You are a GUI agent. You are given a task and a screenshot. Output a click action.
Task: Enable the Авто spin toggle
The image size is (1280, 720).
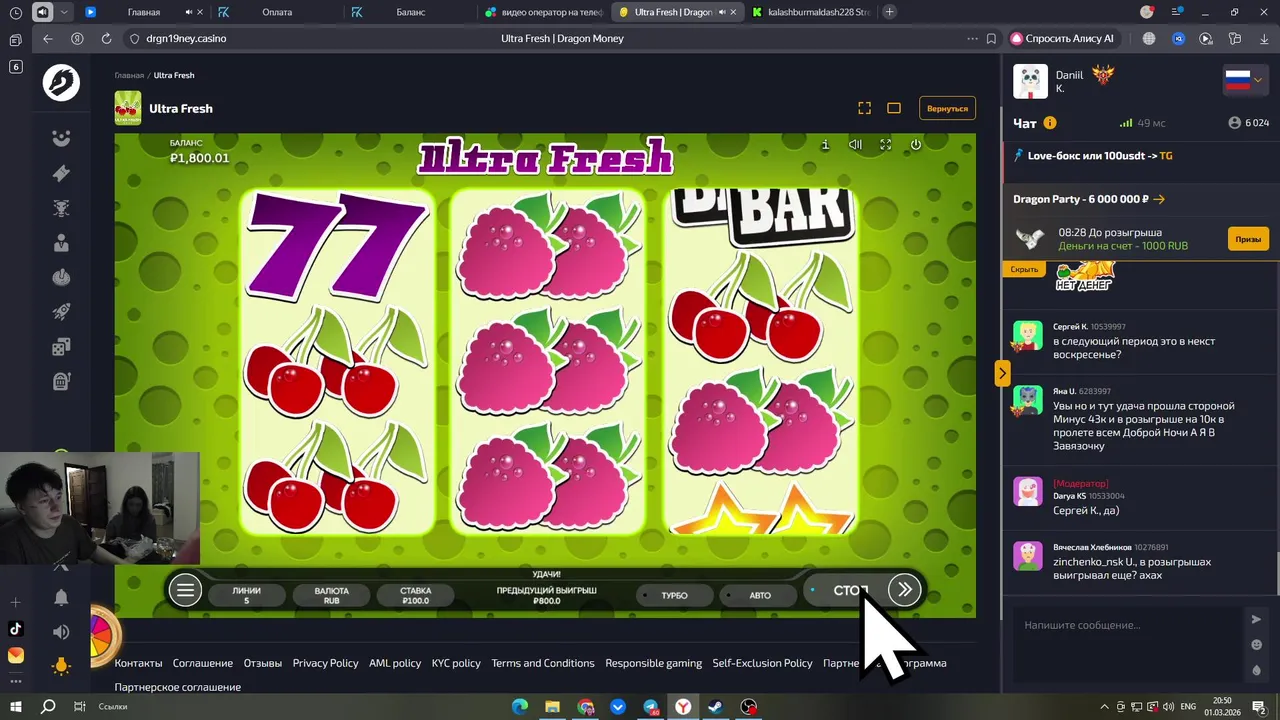(x=757, y=595)
